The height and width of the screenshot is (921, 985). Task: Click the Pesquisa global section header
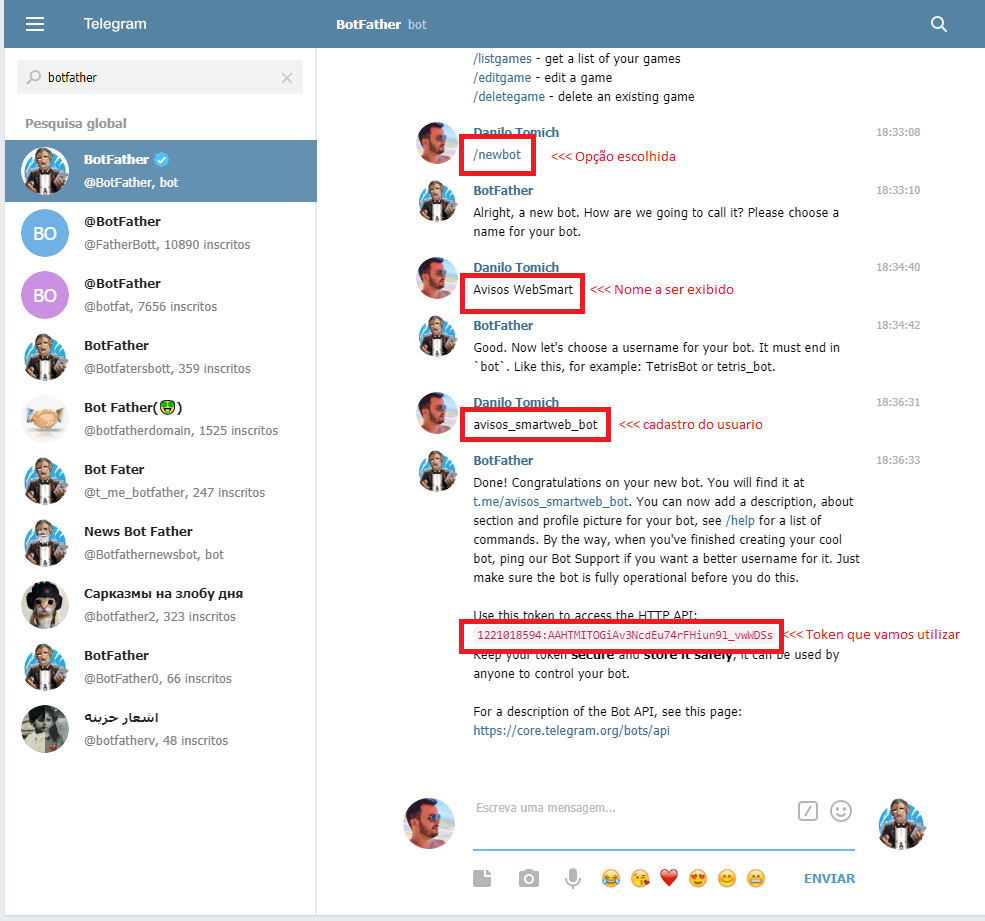75,123
